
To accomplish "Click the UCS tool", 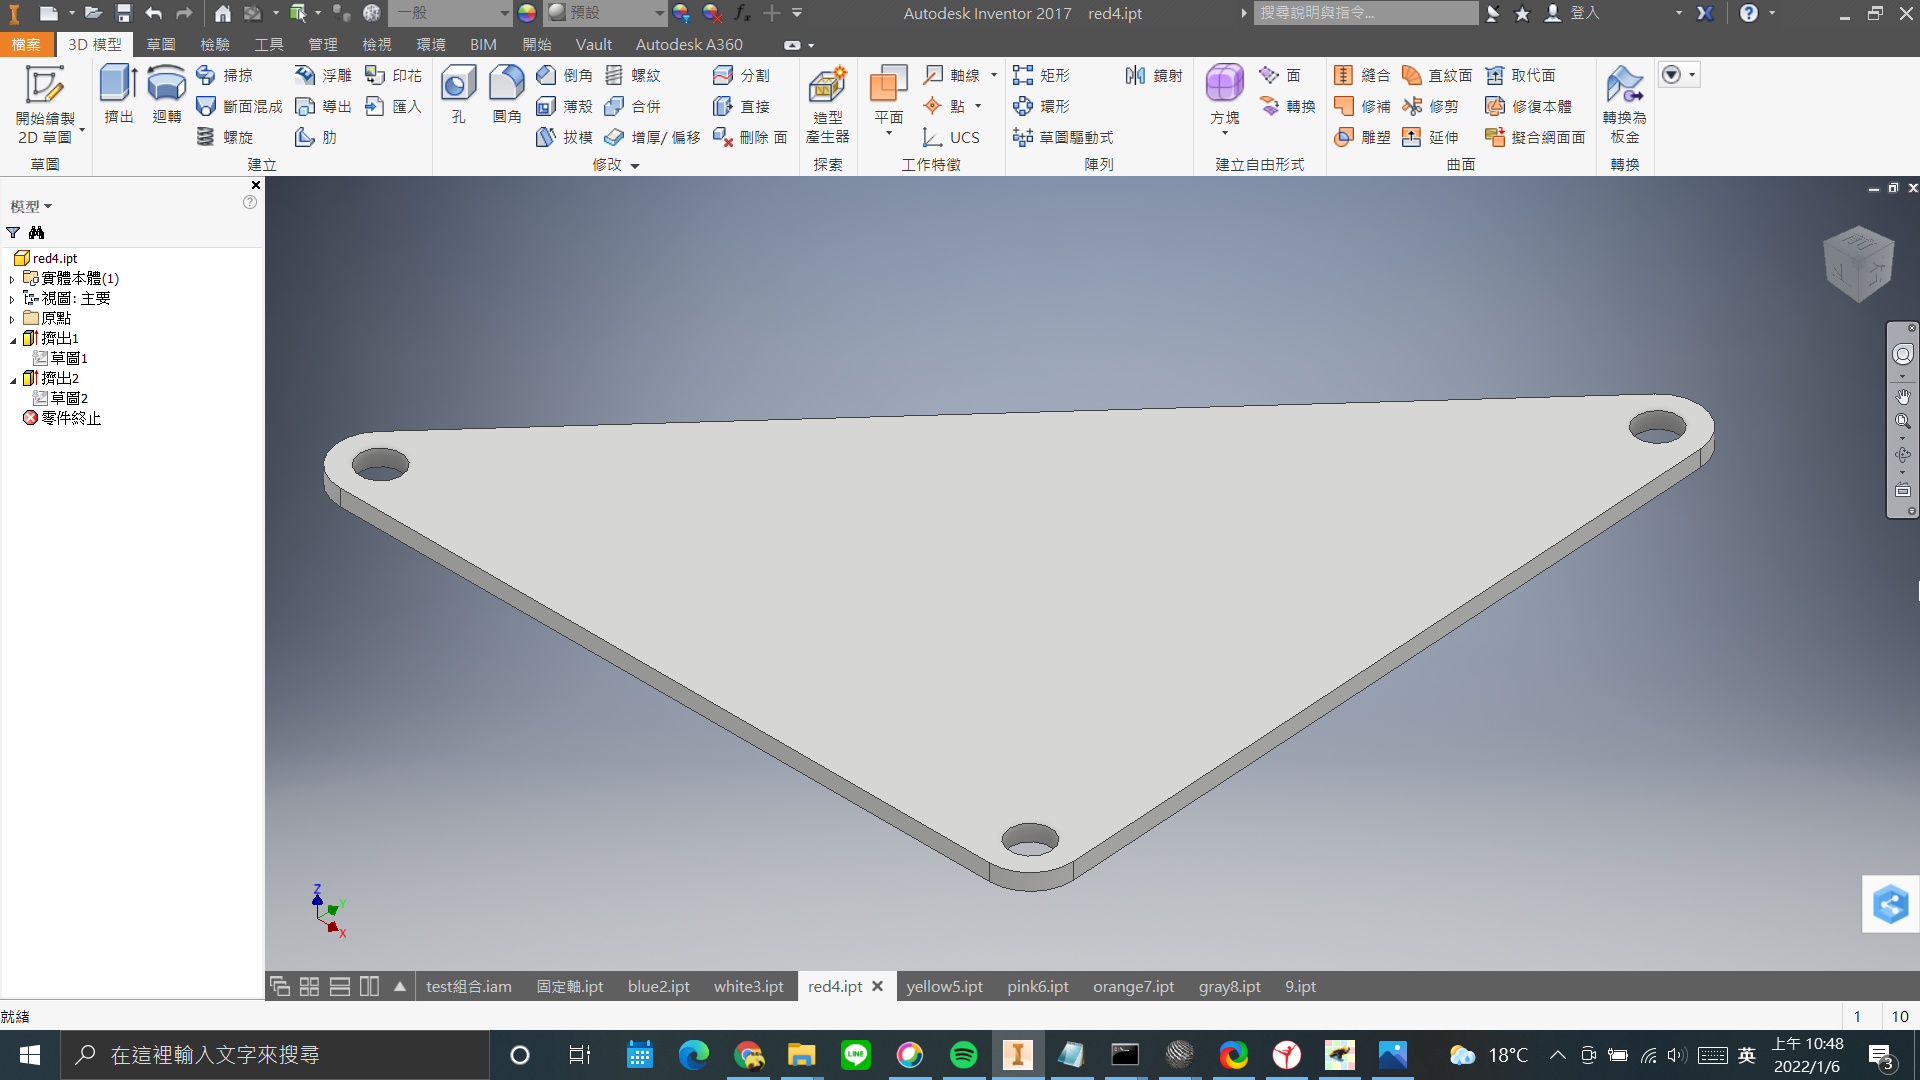I will pyautogui.click(x=951, y=137).
